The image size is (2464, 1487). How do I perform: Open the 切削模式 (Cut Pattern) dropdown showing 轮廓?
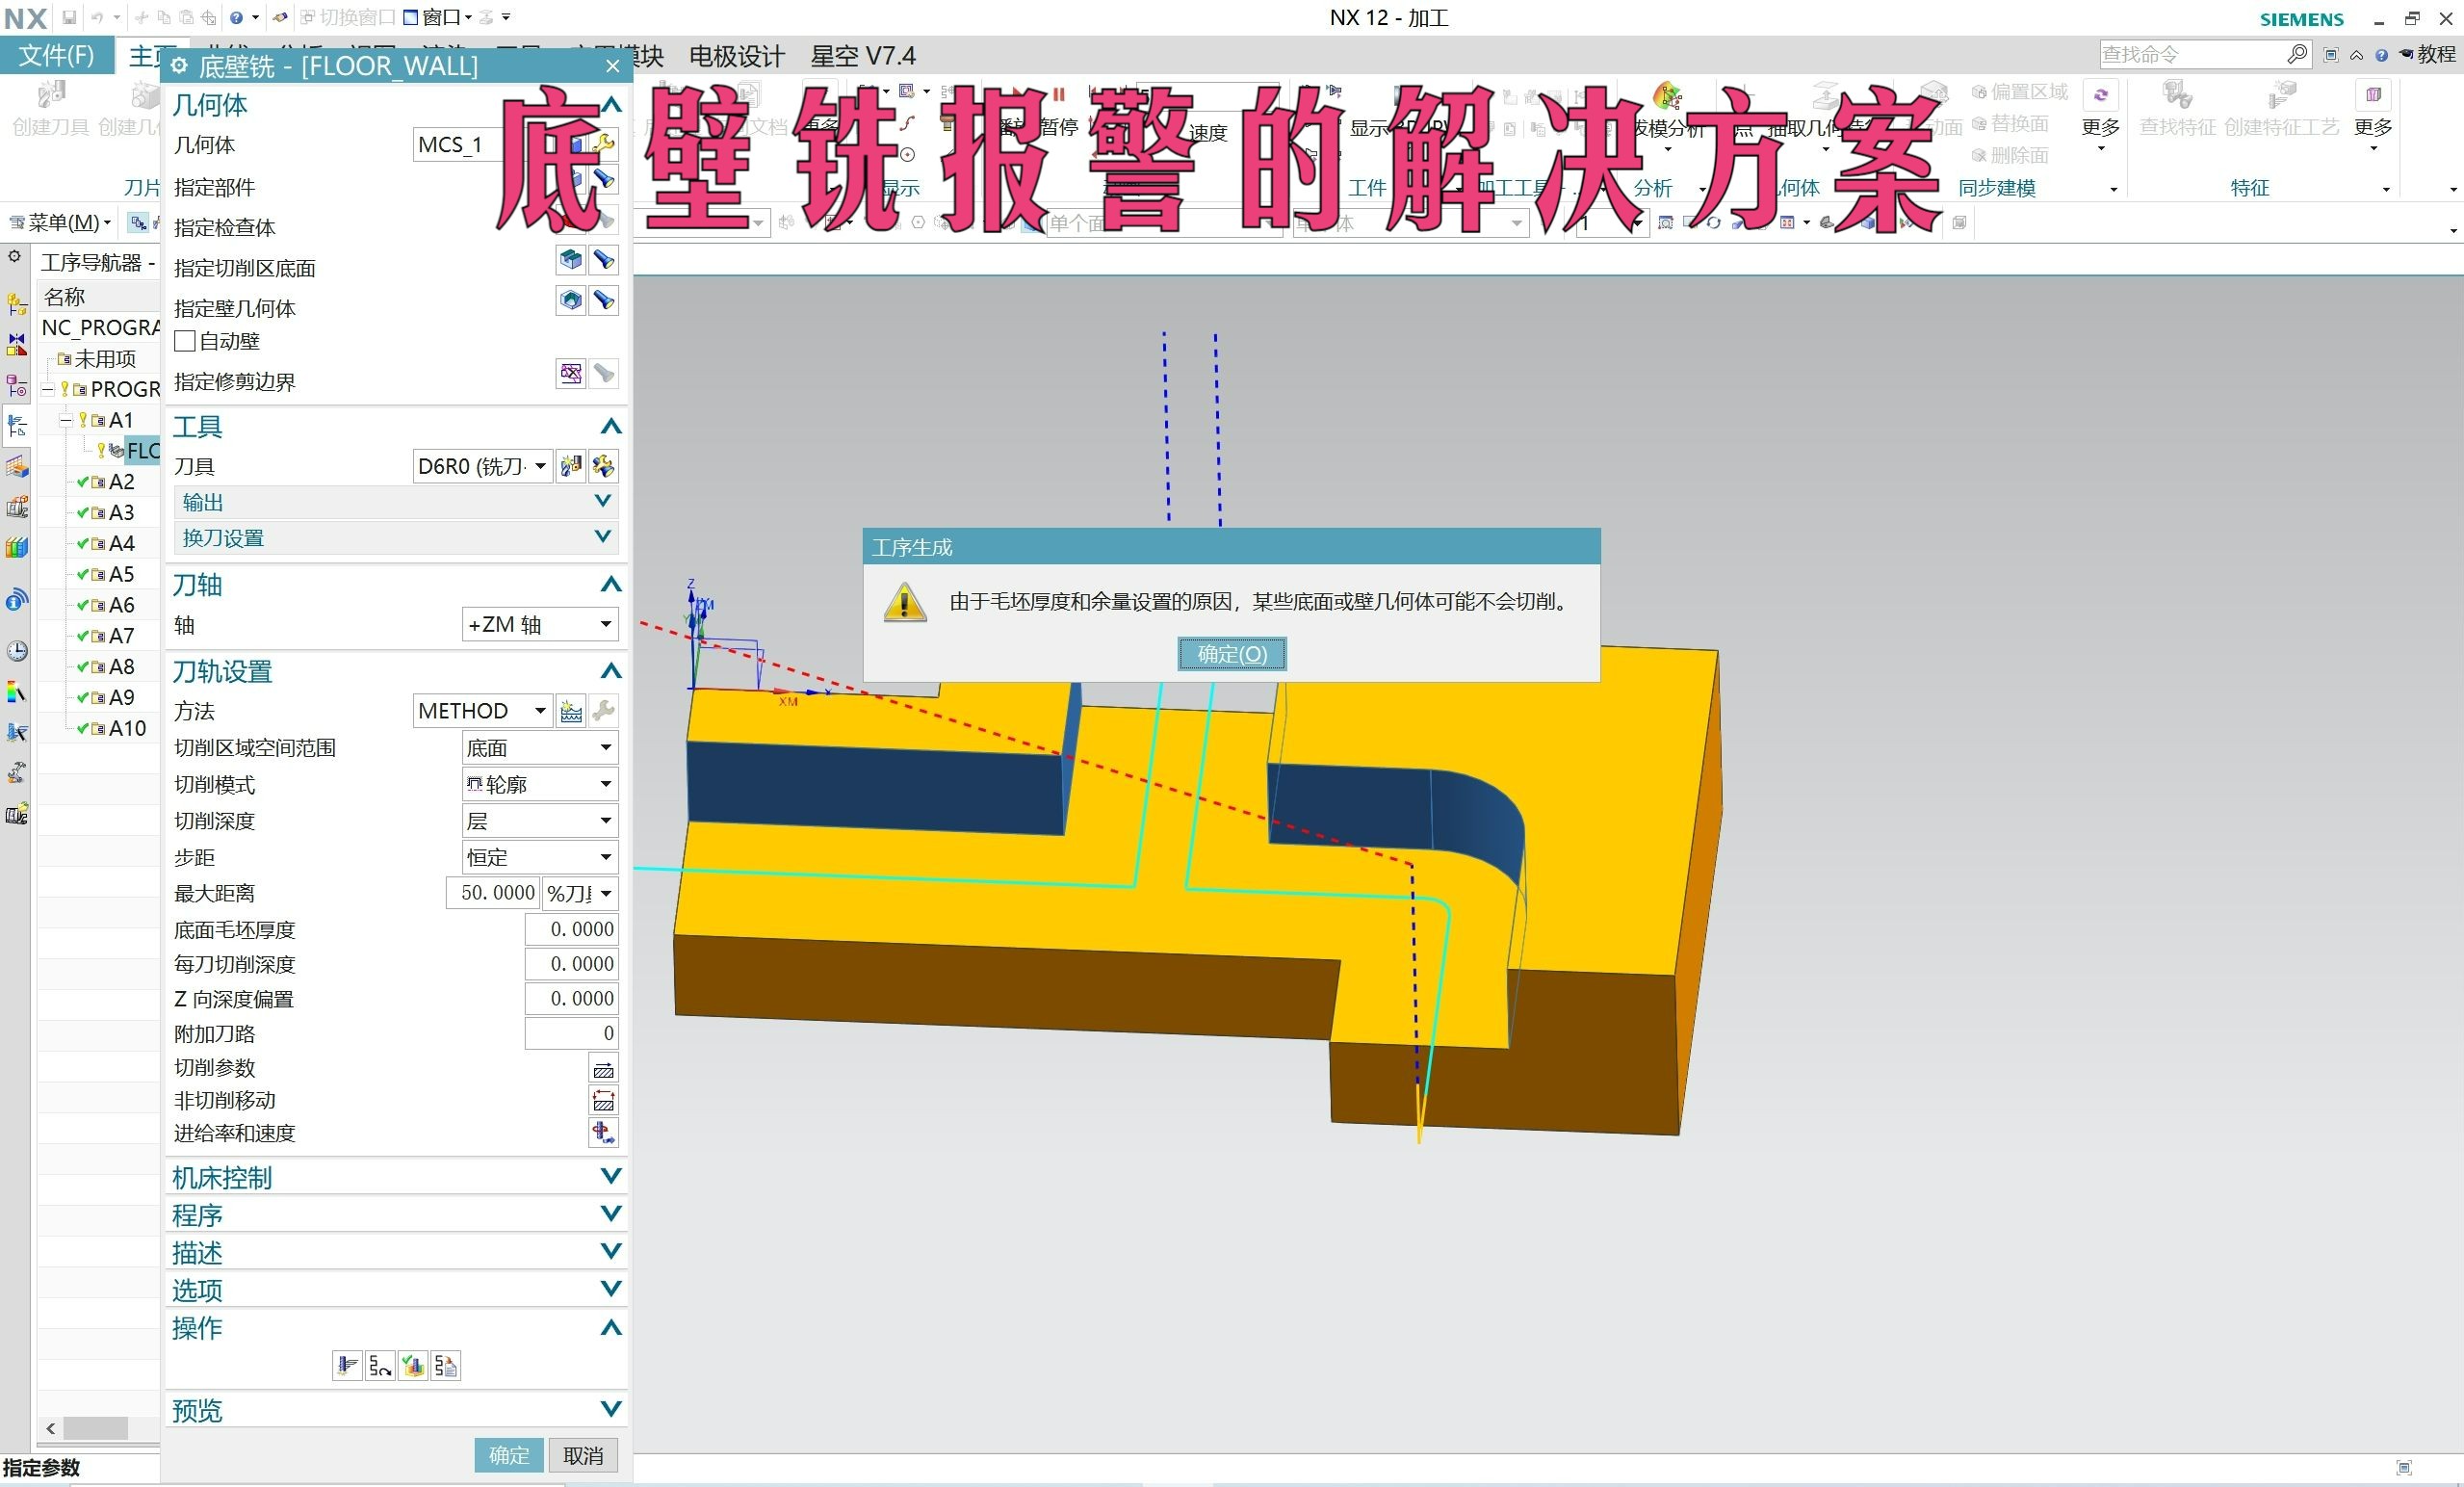[x=540, y=785]
